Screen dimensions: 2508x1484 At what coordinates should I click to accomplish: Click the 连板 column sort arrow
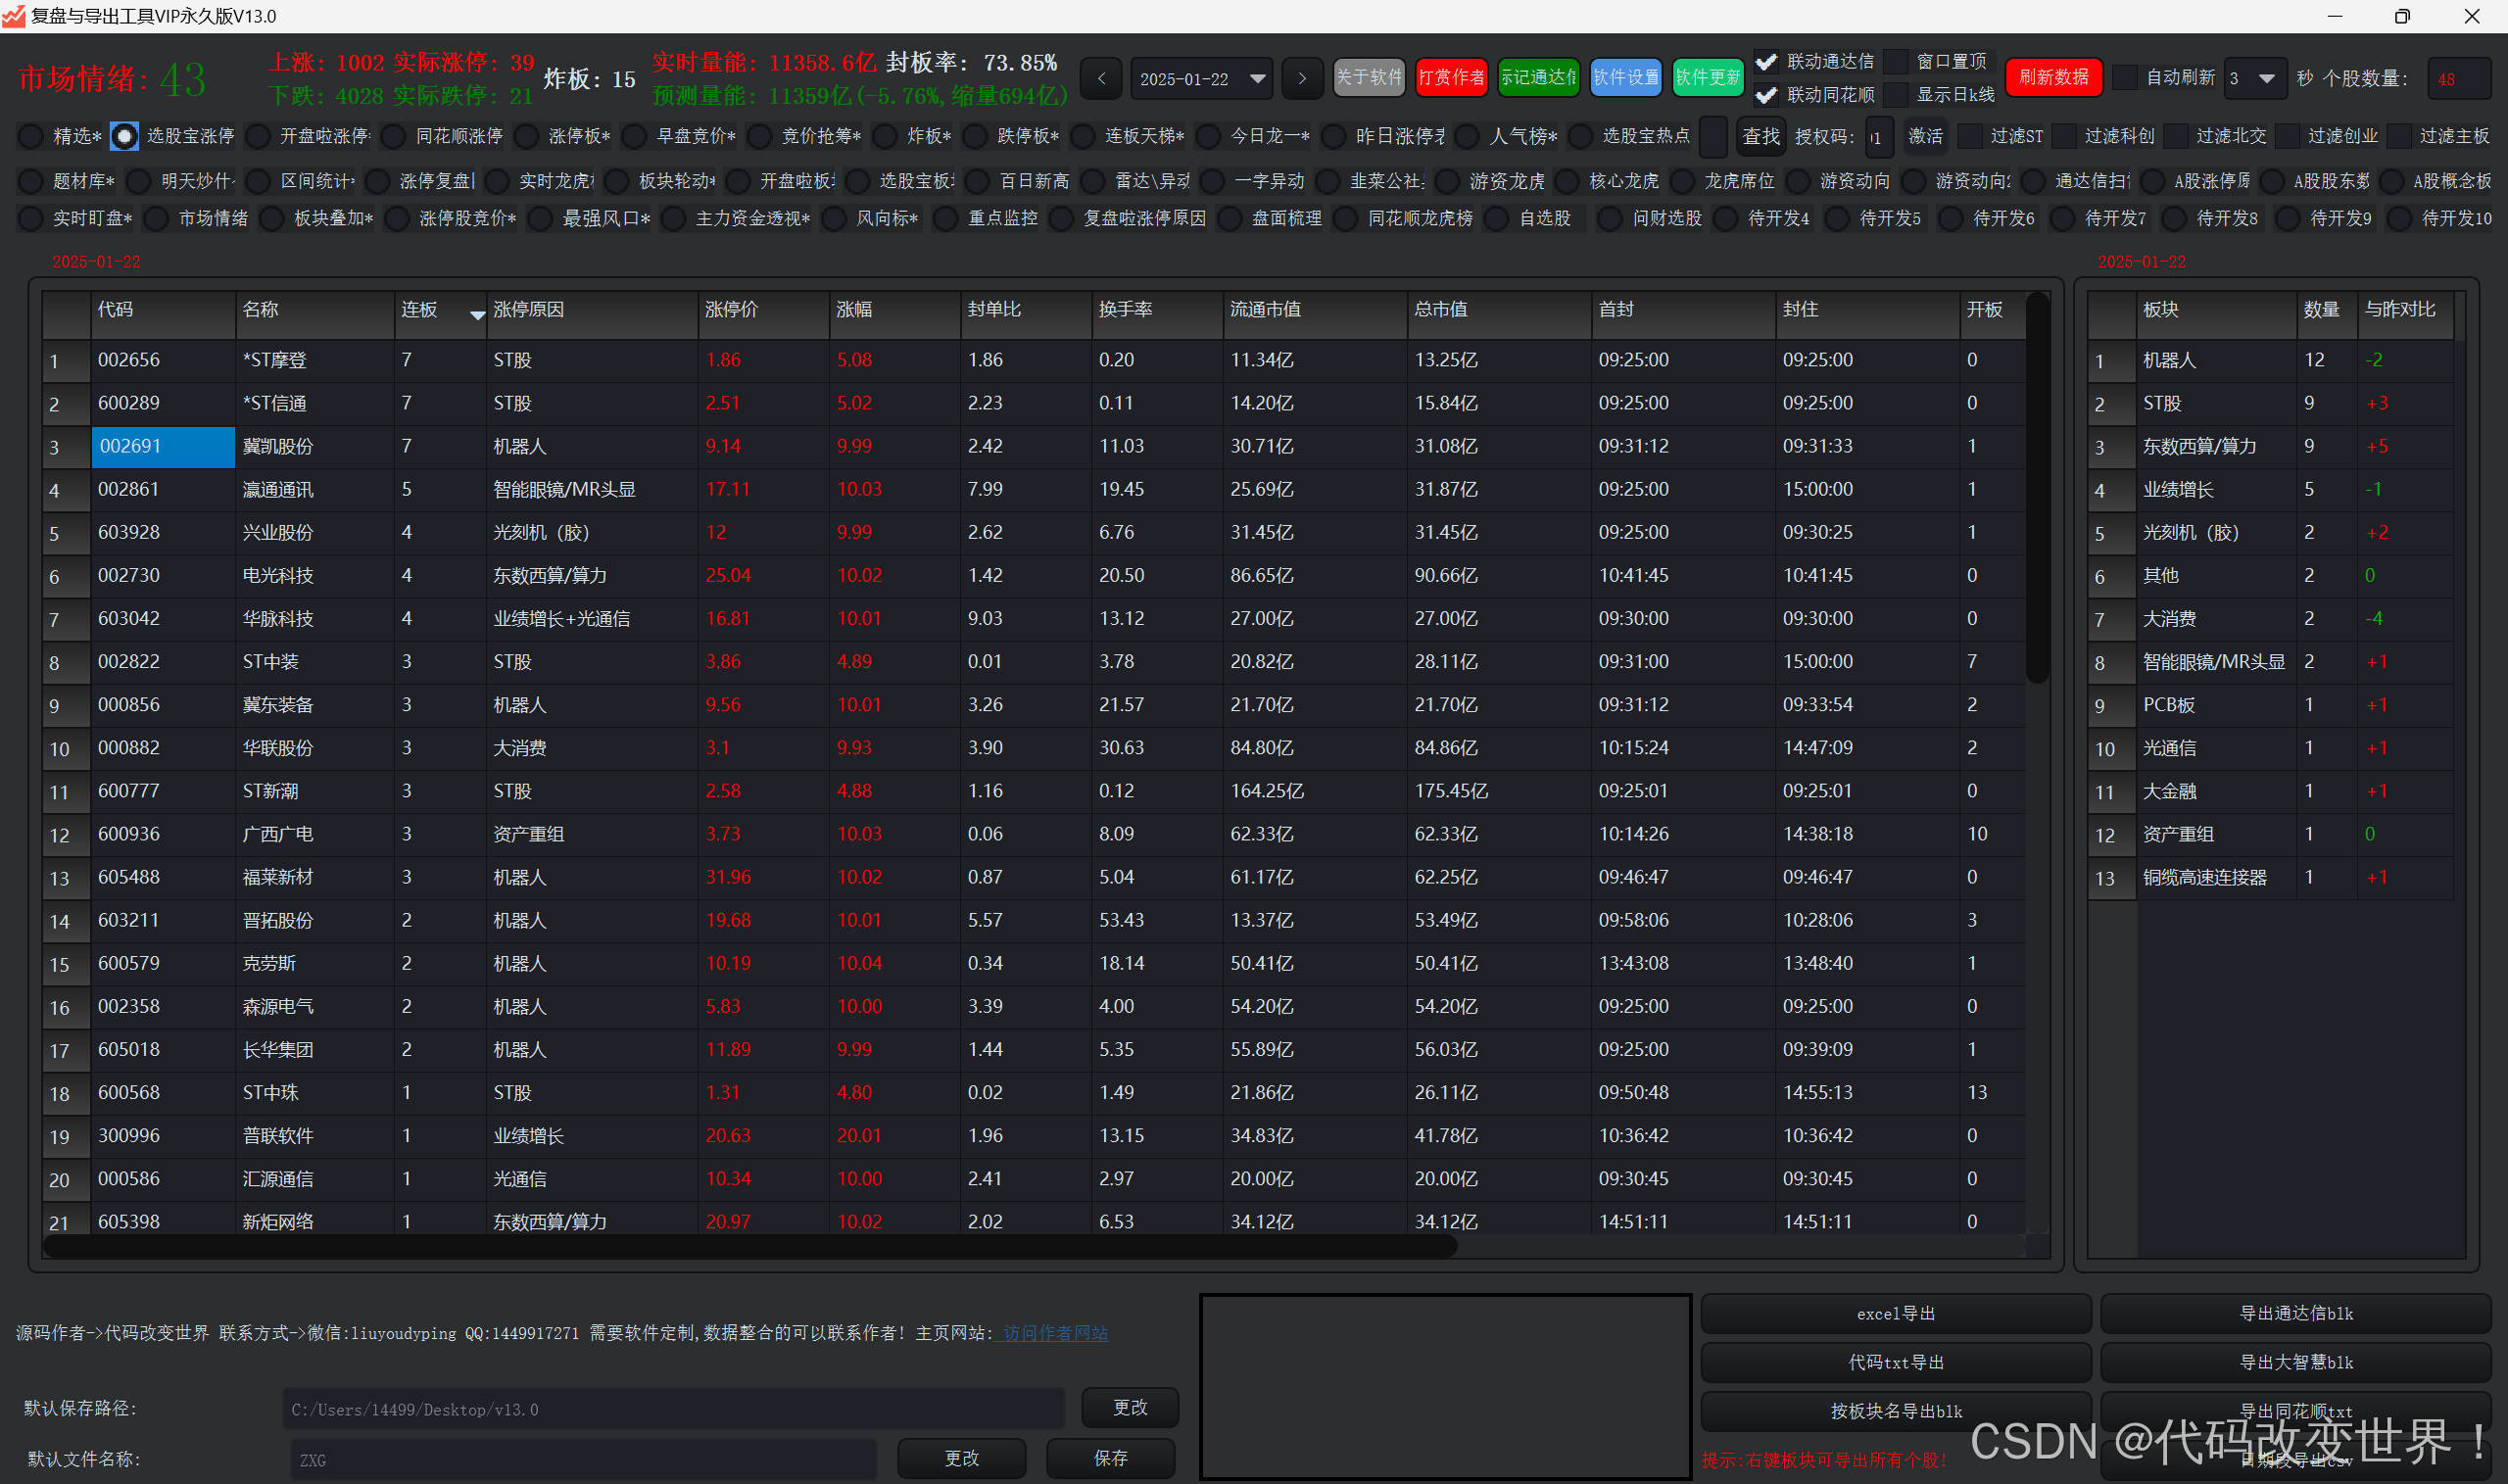point(477,314)
